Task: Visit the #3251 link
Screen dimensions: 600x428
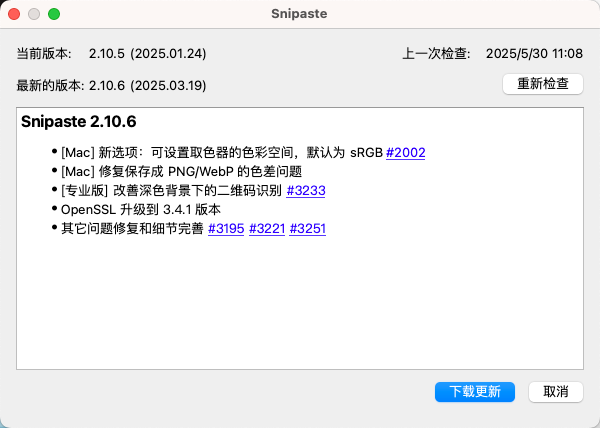Action: point(307,229)
